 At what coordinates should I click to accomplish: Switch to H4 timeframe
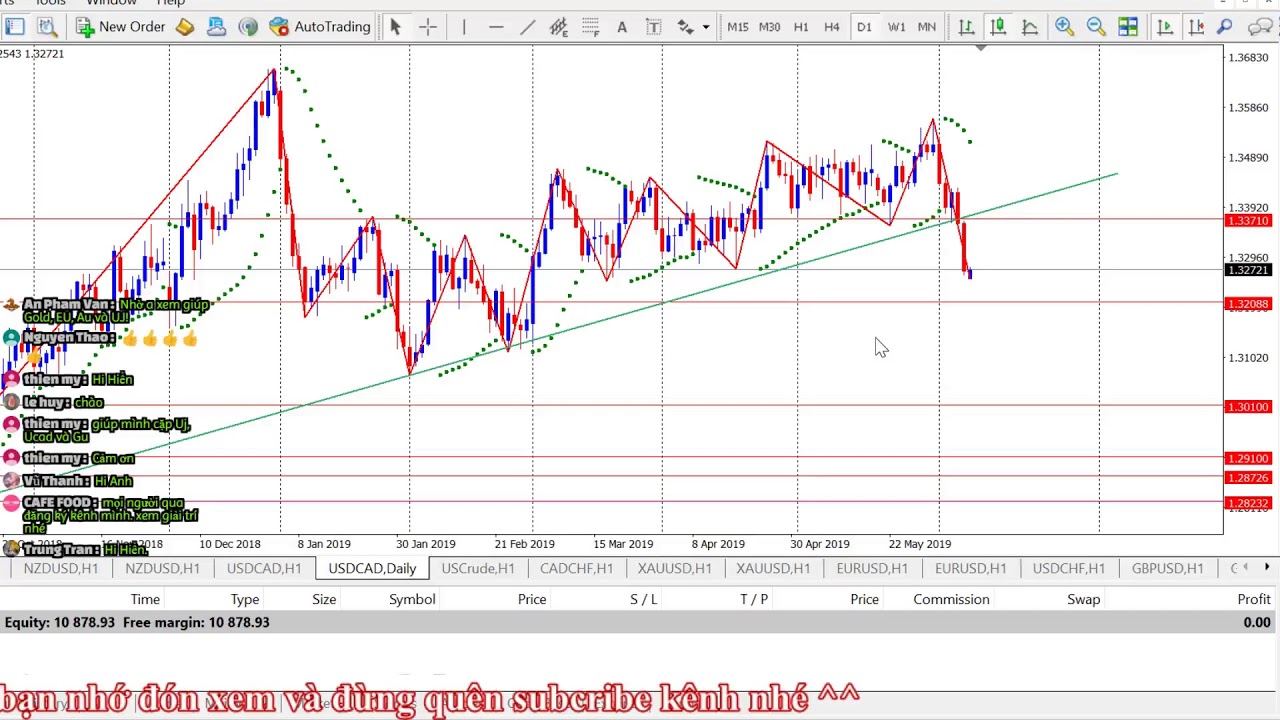coord(831,27)
